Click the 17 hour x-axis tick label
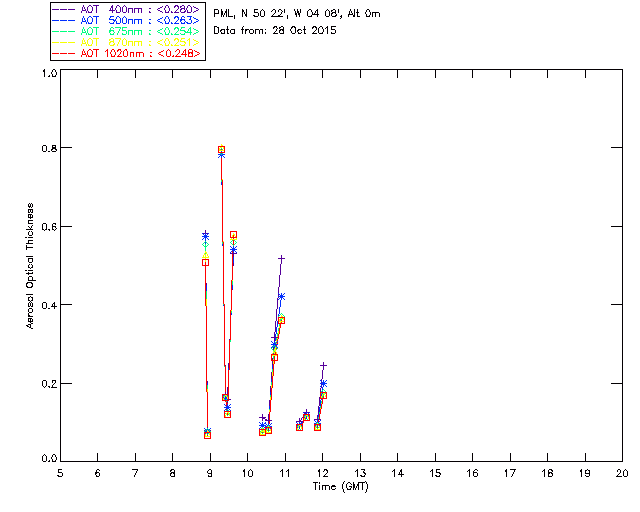 click(510, 473)
